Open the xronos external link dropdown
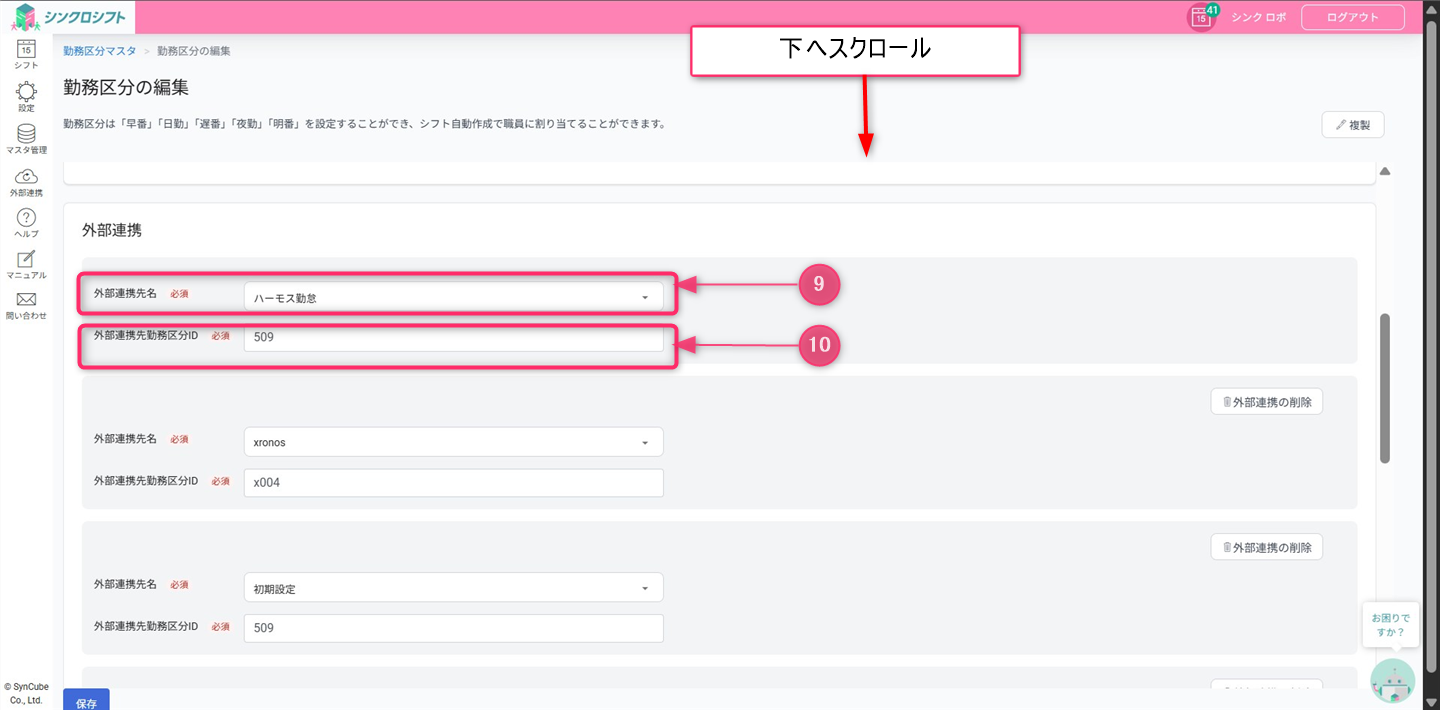This screenshot has width=1440, height=710. (x=453, y=442)
